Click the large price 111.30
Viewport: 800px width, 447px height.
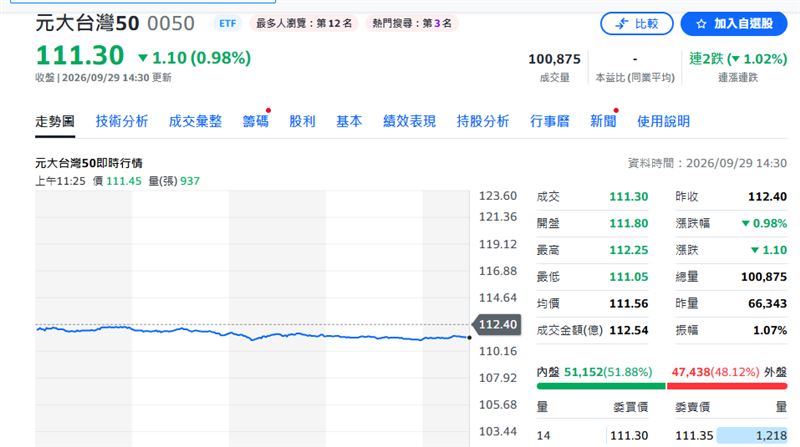[80, 55]
